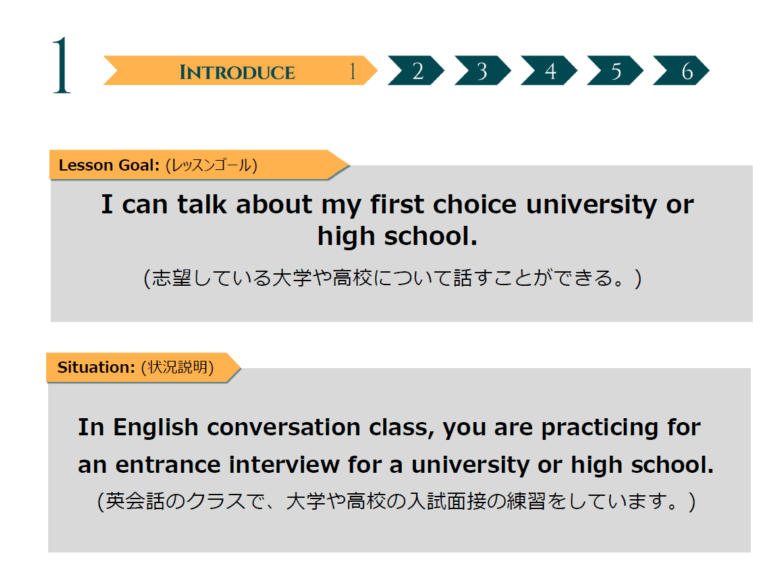
Task: Click the situation English description text
Action: 396,446
